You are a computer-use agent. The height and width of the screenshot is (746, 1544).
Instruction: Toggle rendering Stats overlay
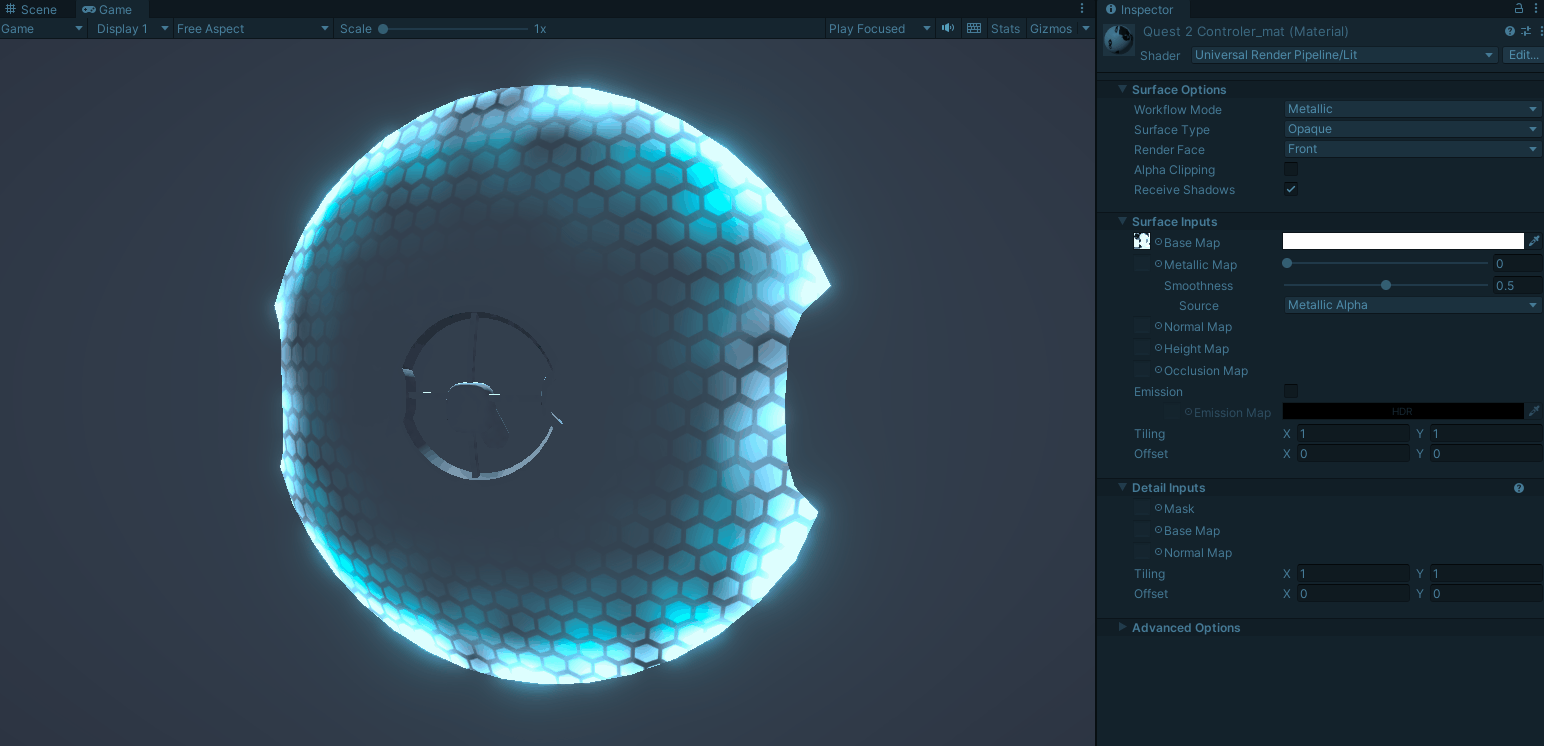[1005, 28]
